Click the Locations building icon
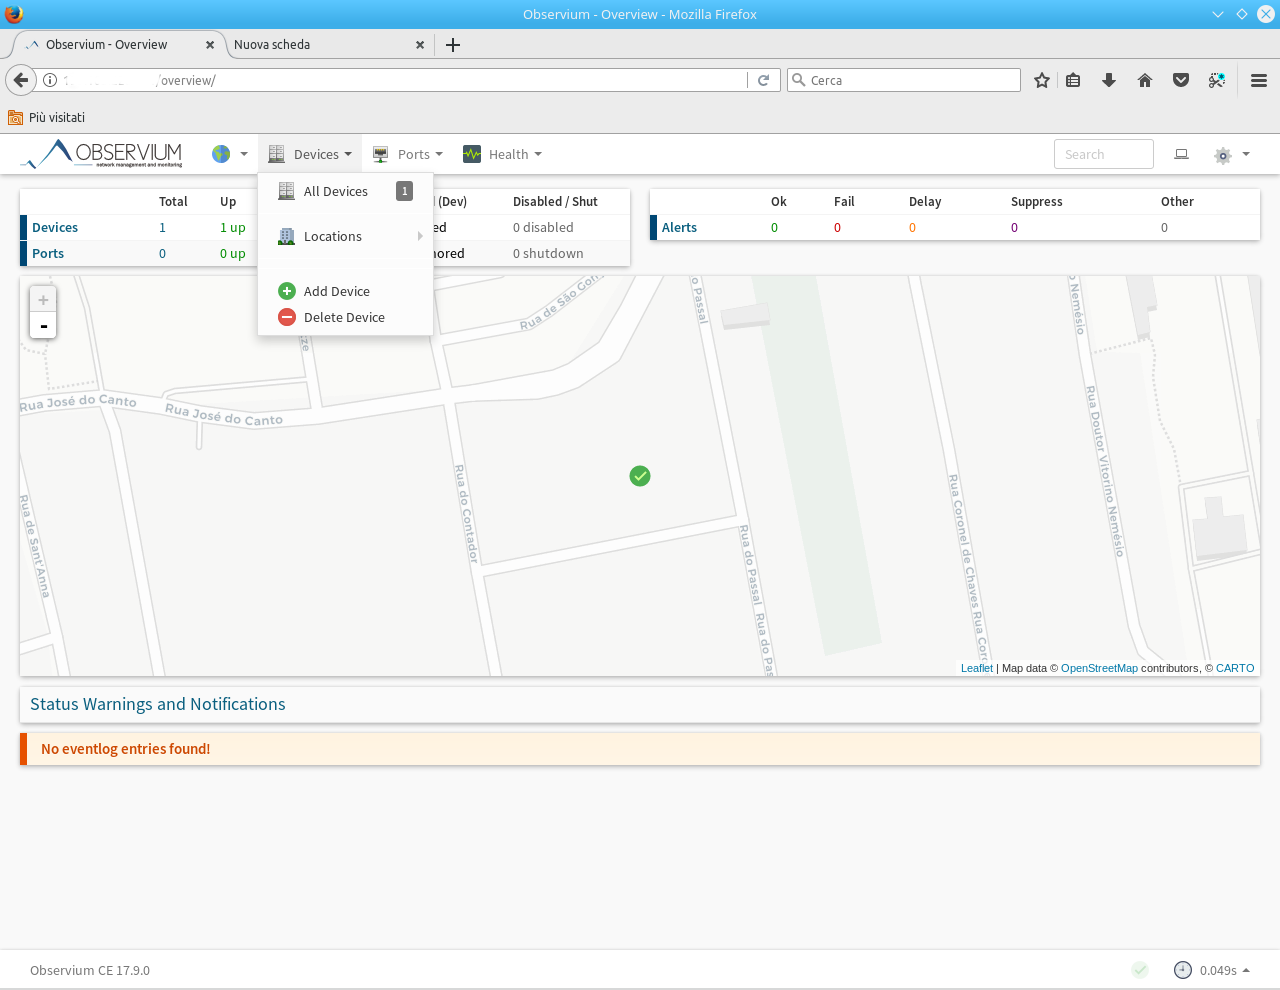Screen dimensions: 1280x990 coord(286,236)
